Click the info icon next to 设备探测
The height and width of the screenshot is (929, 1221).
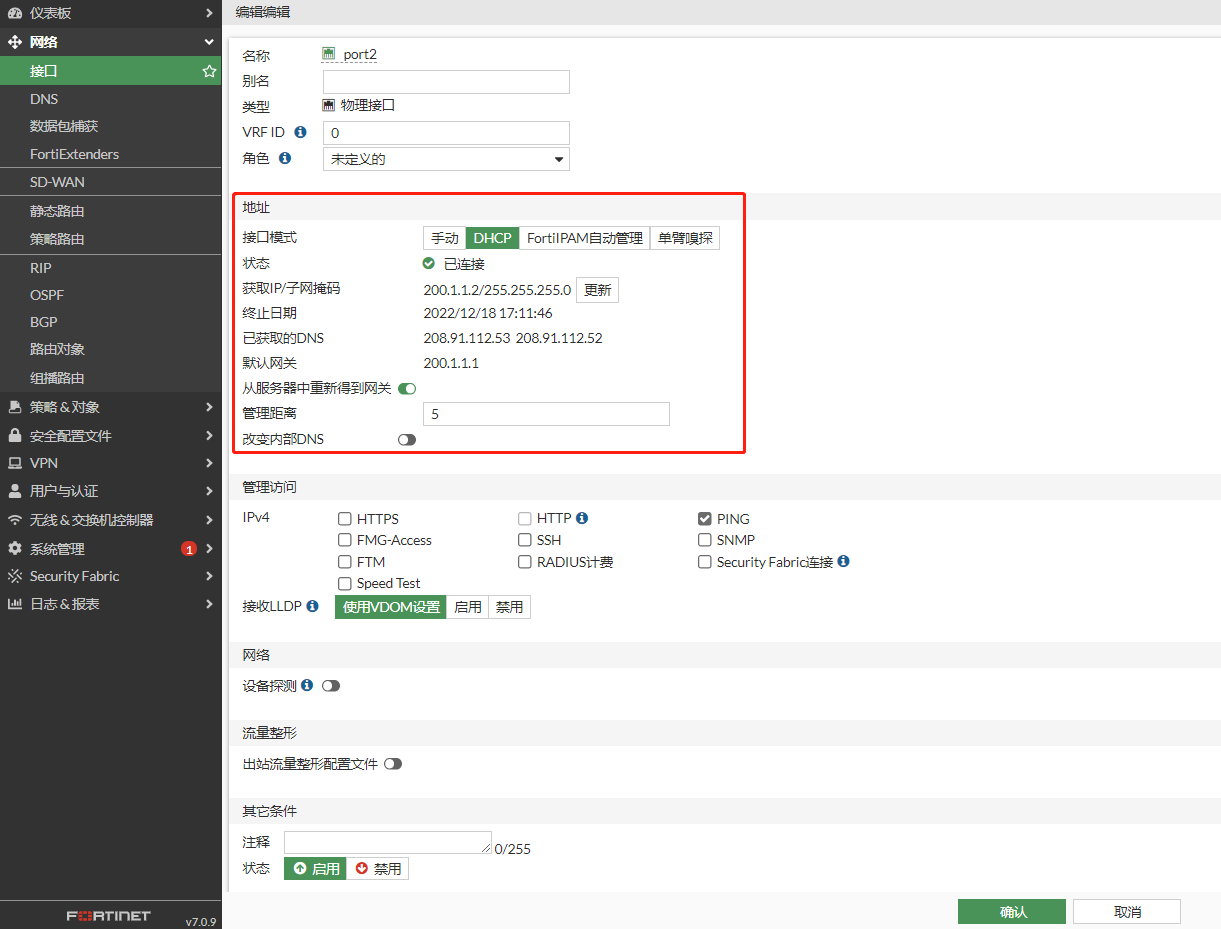tap(307, 685)
